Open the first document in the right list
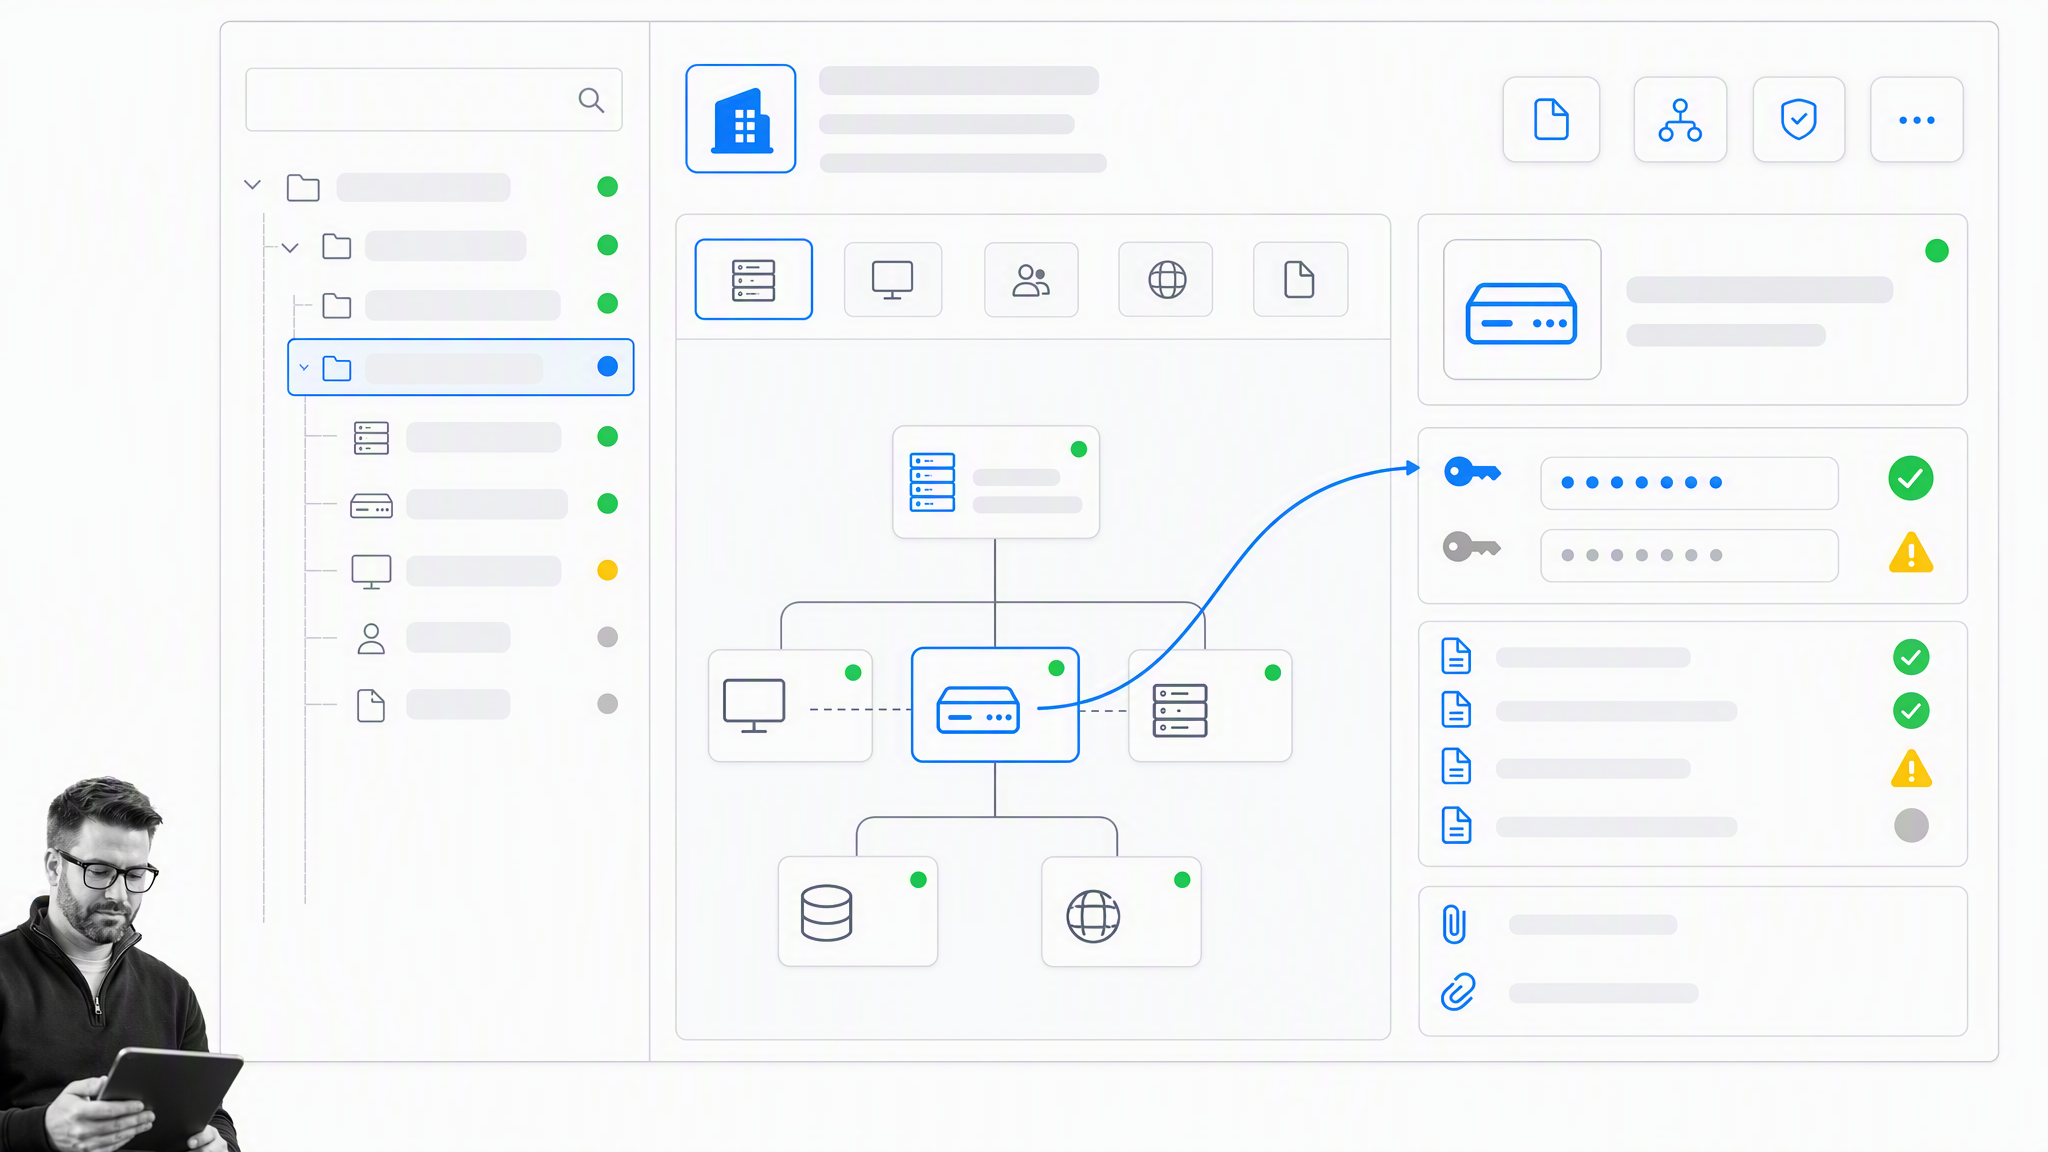Viewport: 2048px width, 1152px height. tap(1456, 656)
